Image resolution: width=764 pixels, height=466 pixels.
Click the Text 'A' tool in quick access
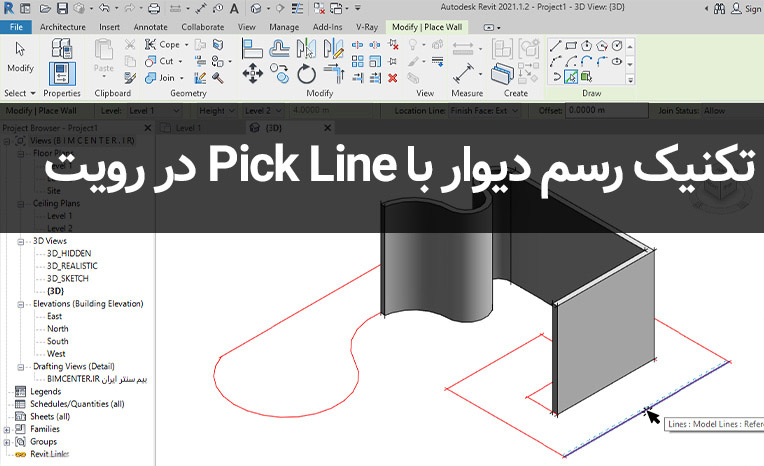pos(234,8)
